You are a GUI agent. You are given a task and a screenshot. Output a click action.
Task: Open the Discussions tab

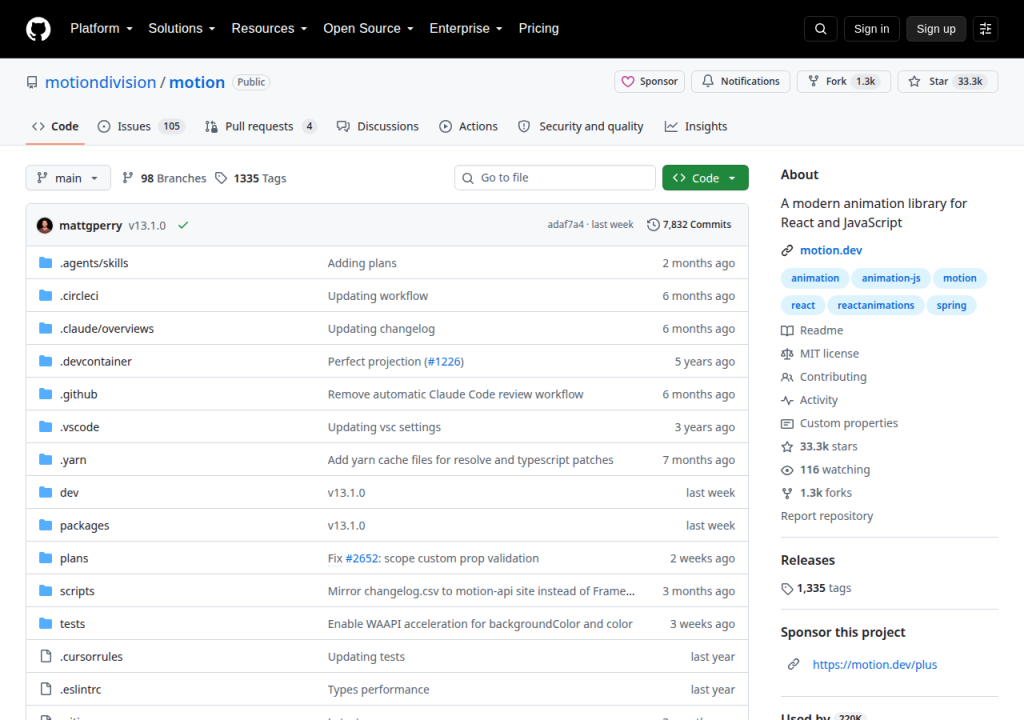pos(377,126)
